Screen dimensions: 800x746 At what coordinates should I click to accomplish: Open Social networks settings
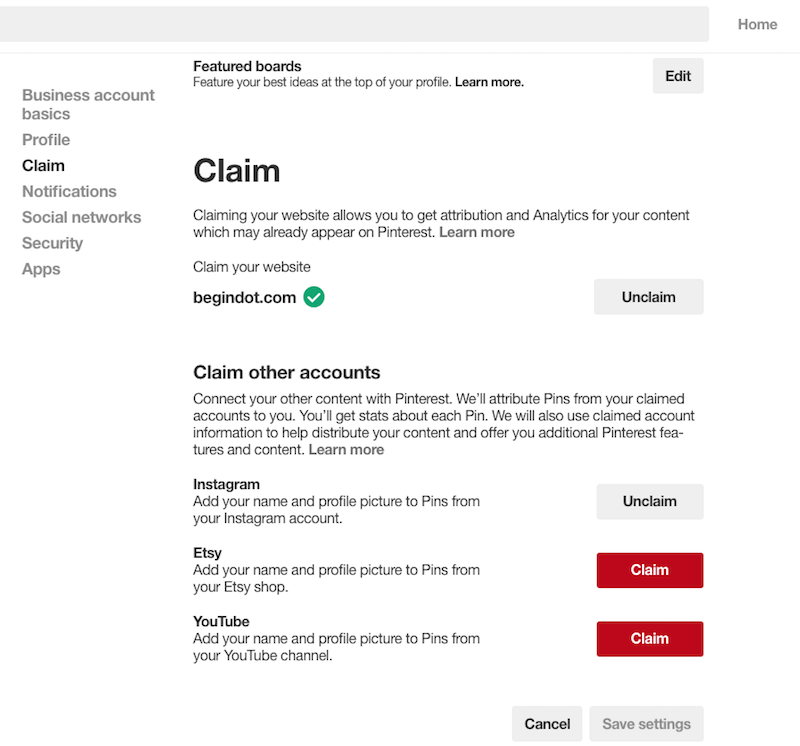point(82,217)
